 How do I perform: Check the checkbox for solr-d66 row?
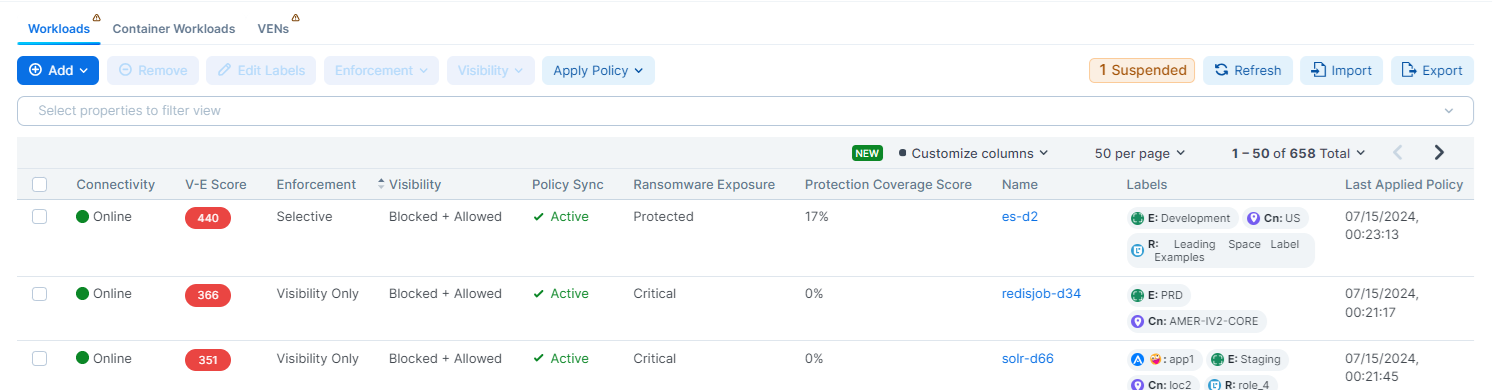tap(40, 359)
